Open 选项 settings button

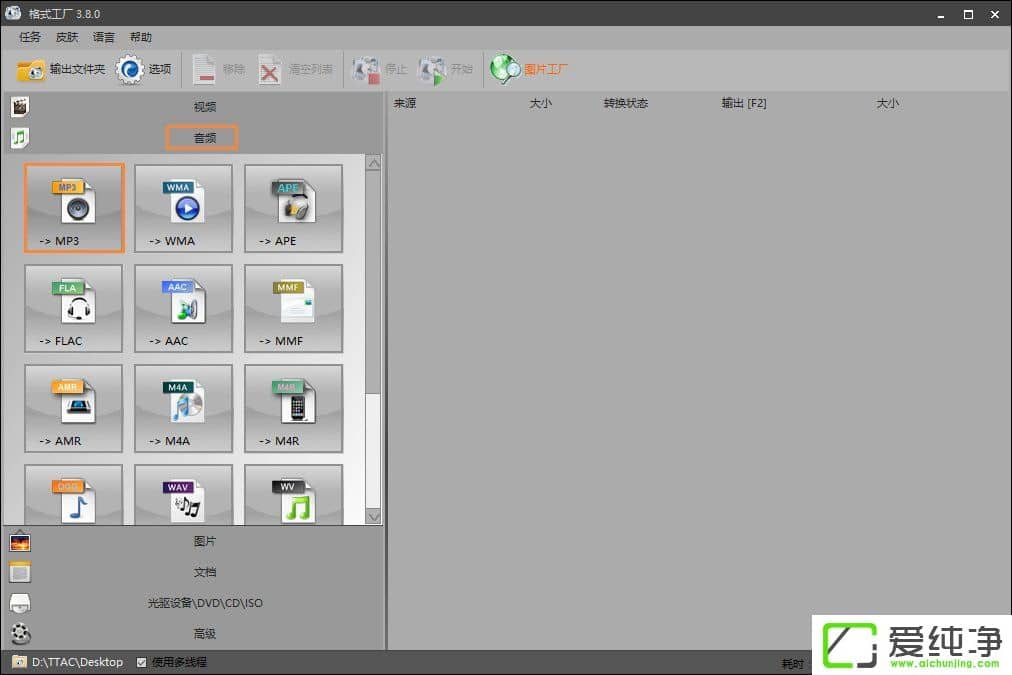coord(144,69)
